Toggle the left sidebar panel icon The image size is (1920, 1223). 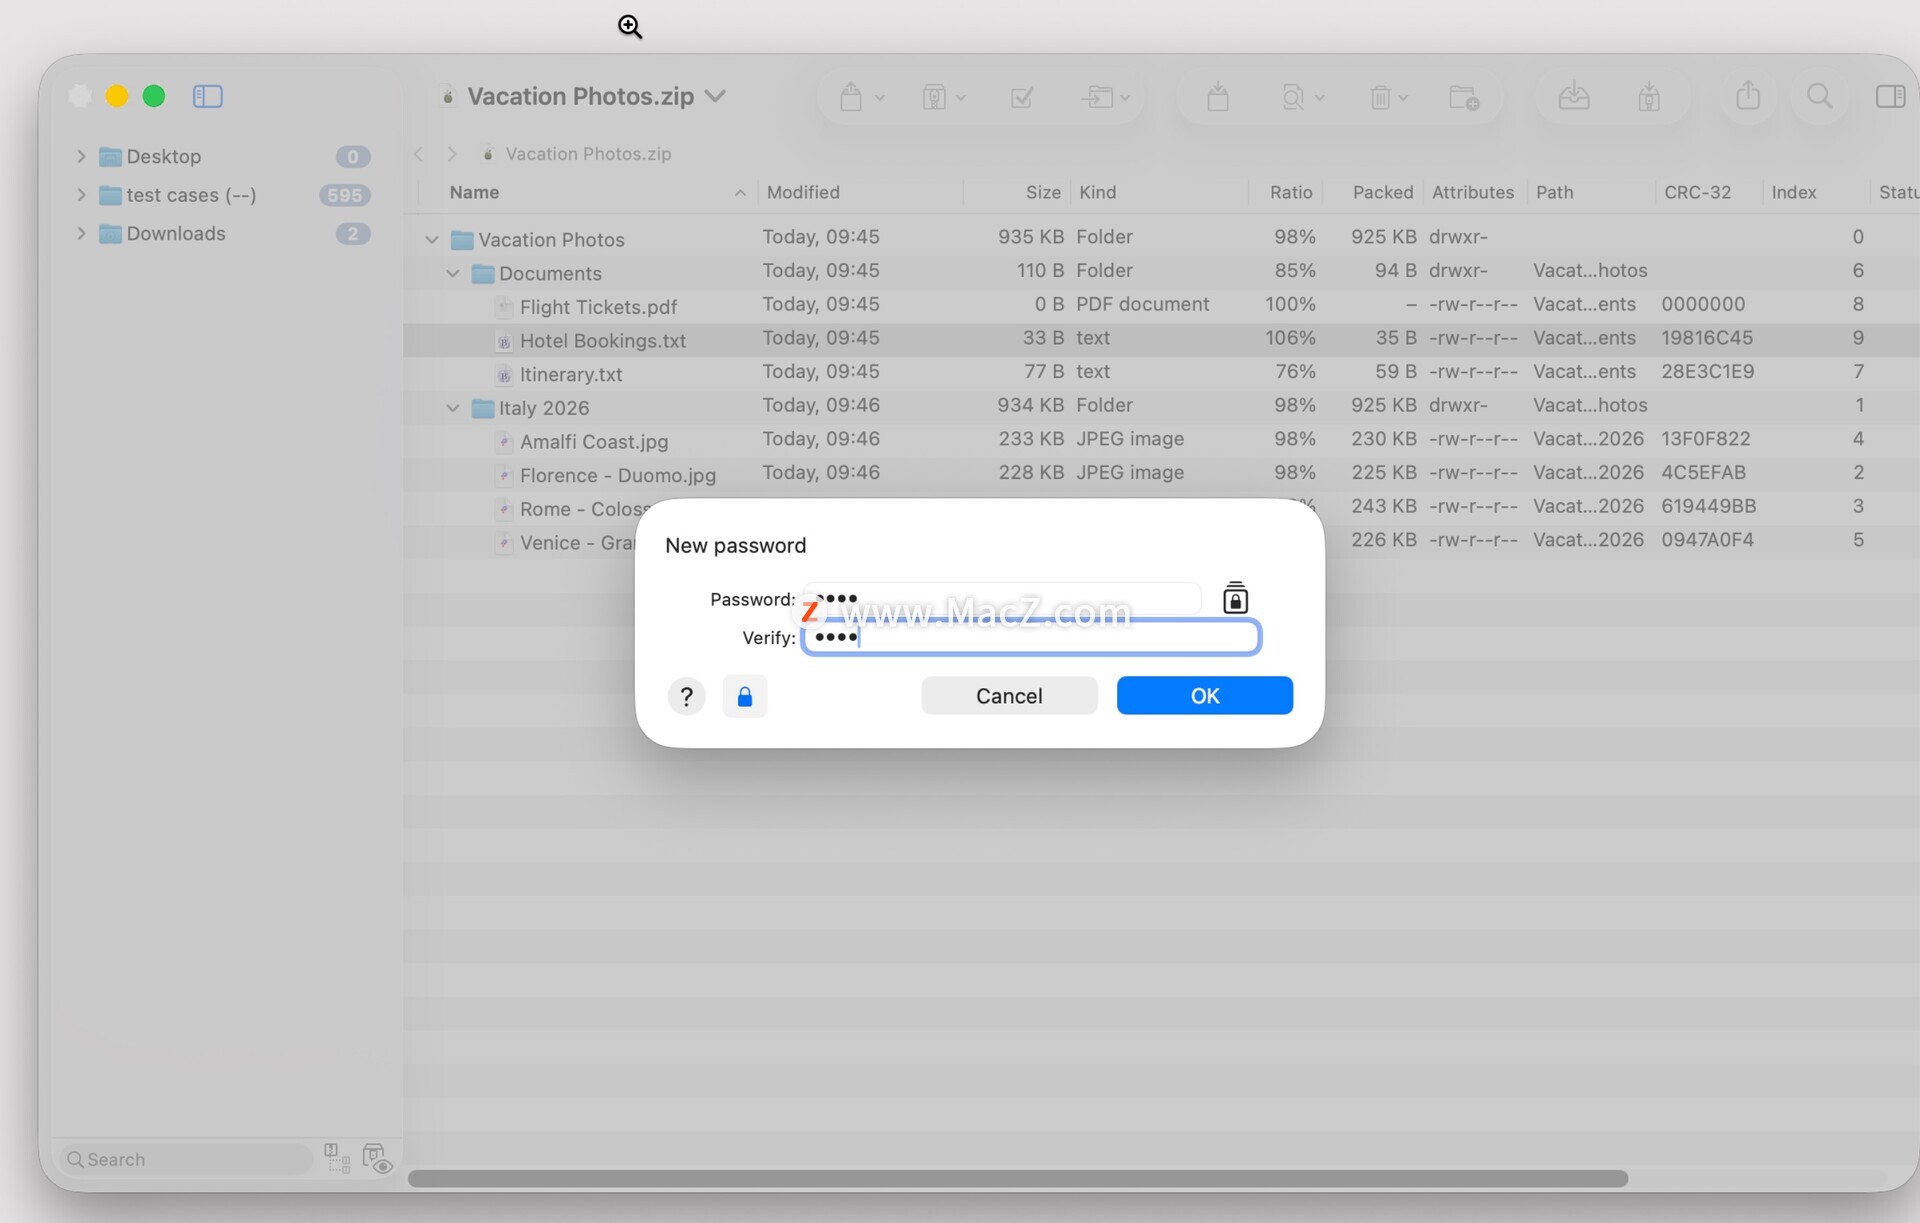click(208, 96)
